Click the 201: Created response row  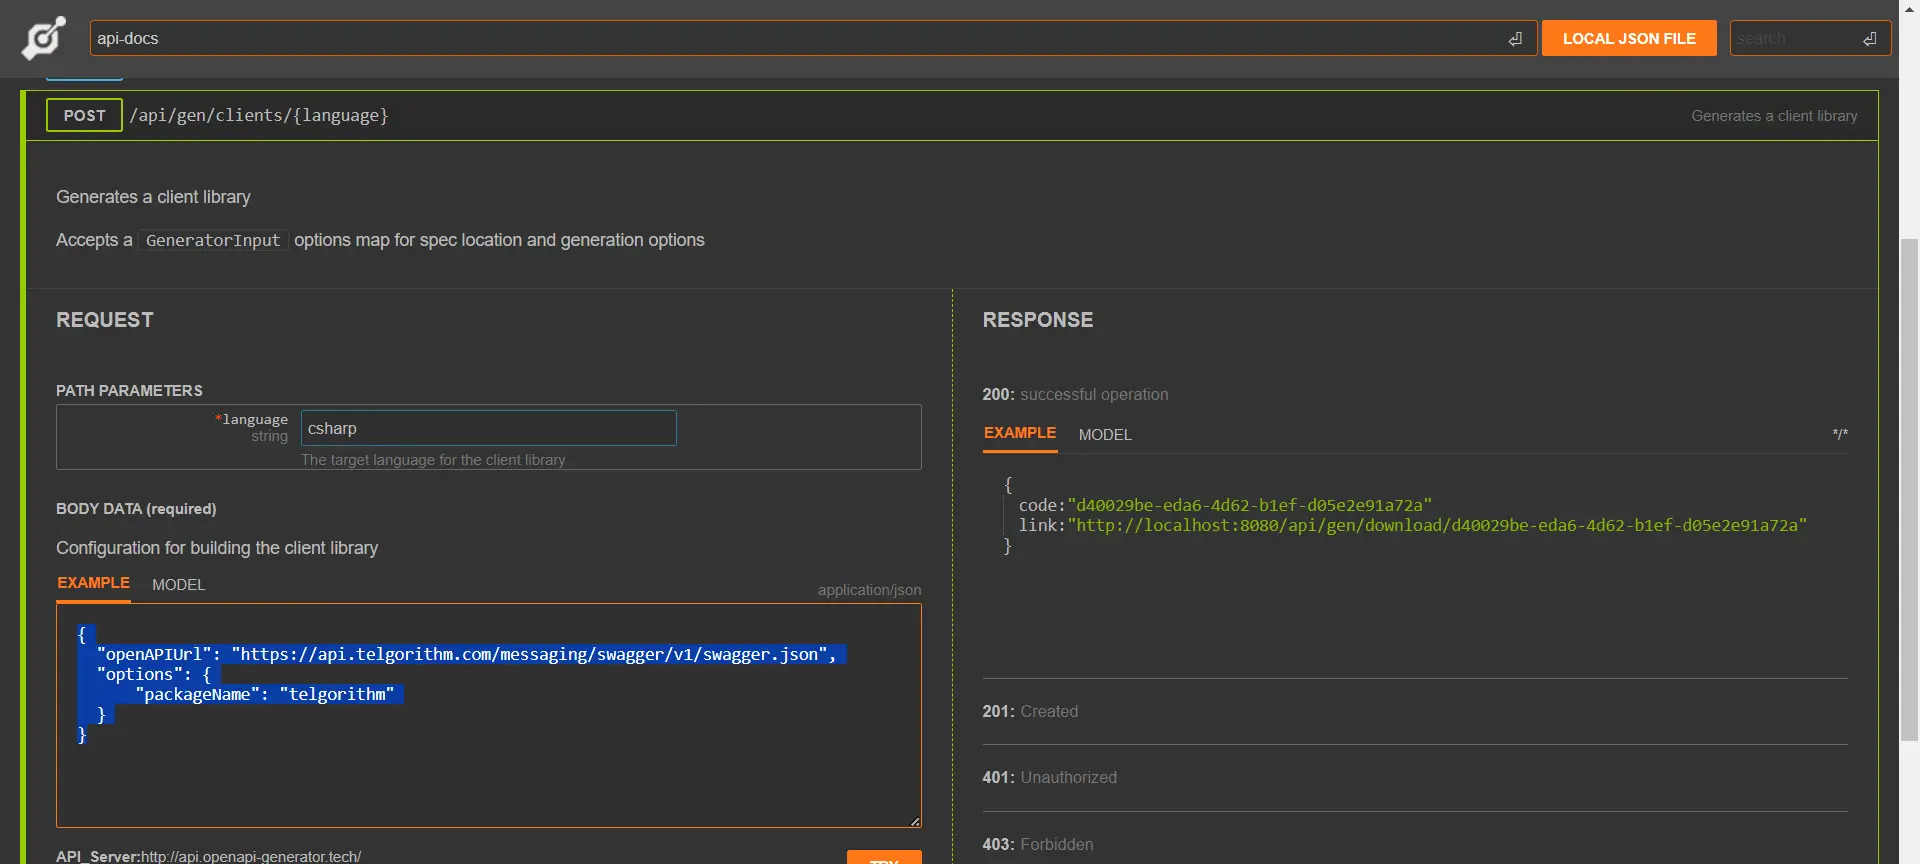click(x=1415, y=712)
